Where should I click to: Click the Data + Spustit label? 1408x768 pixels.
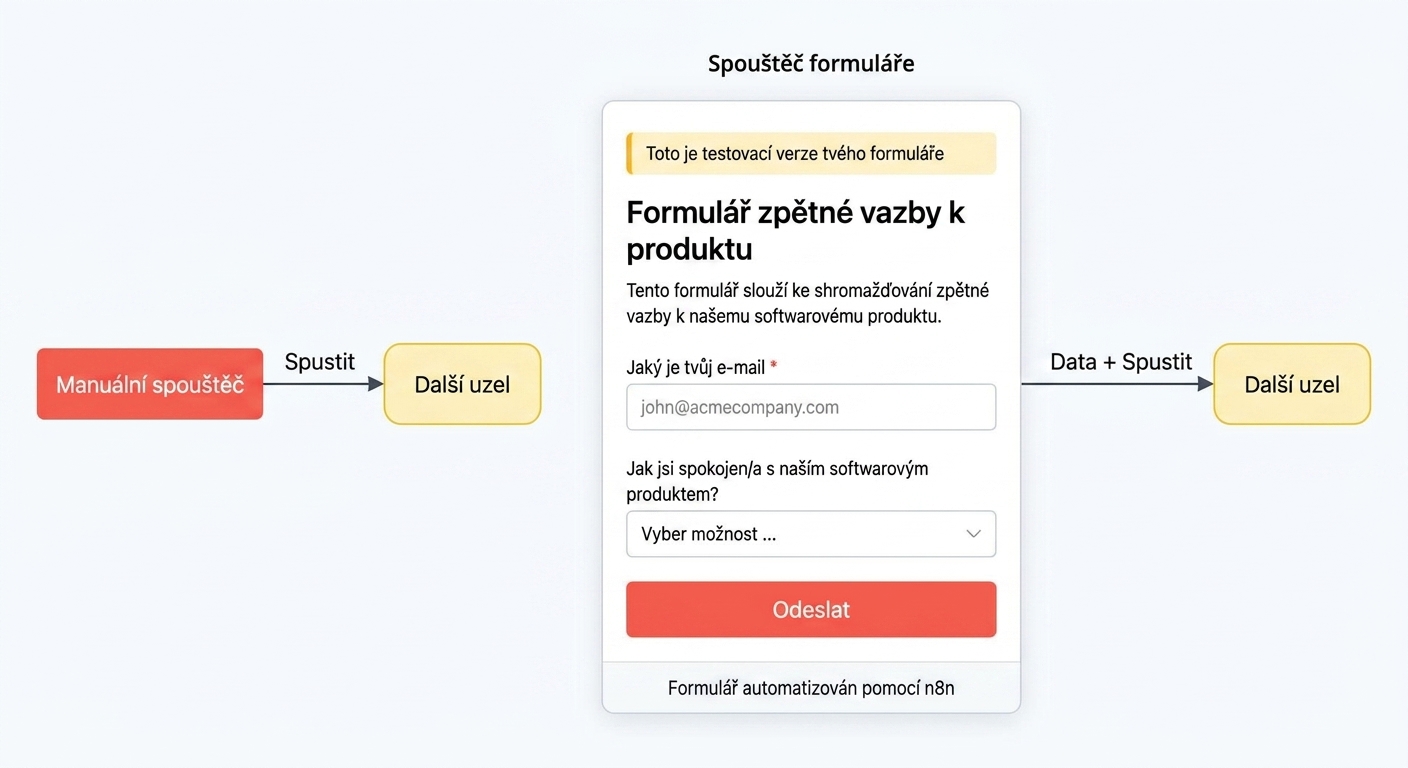click(x=1121, y=362)
